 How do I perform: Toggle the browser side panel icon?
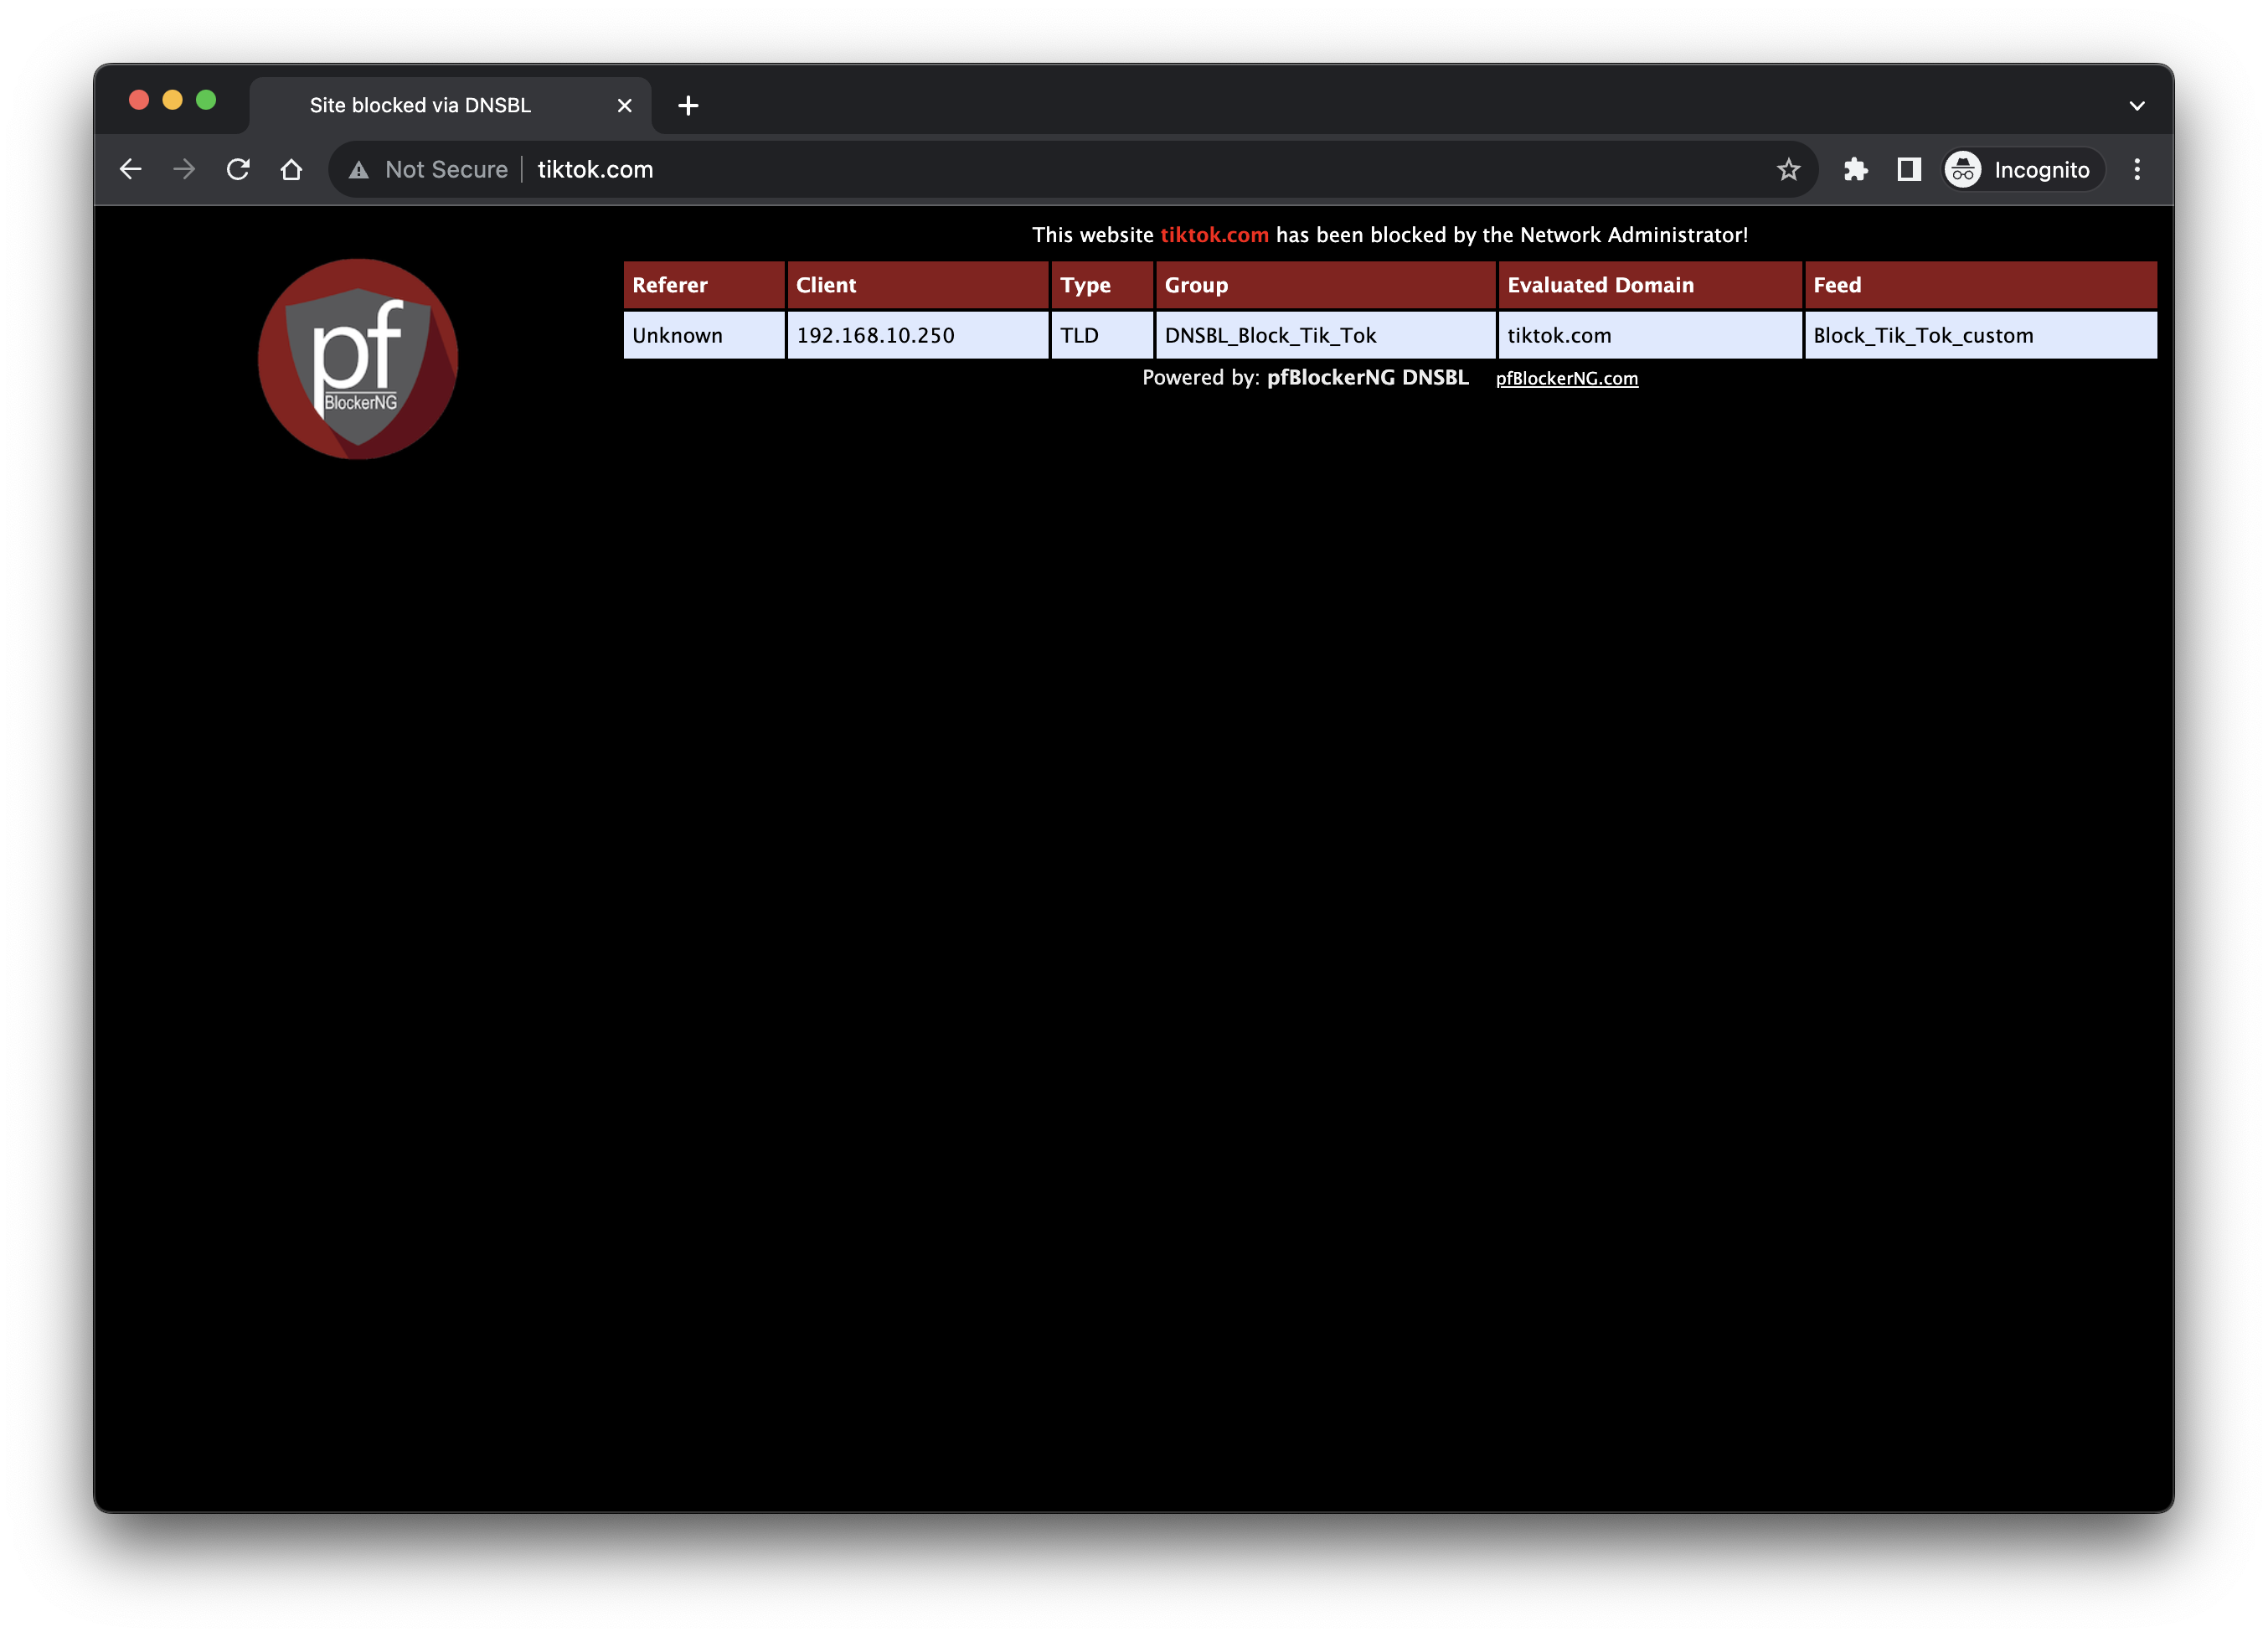[x=1909, y=169]
